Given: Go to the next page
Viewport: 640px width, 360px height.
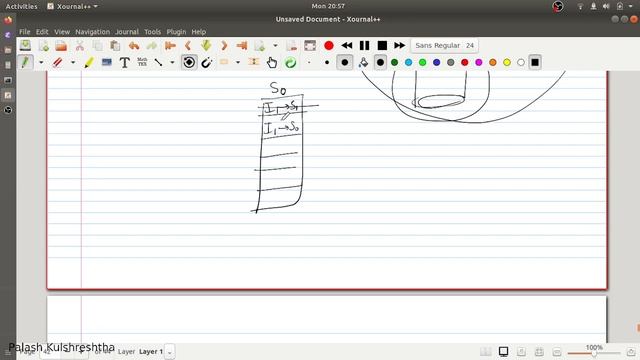Looking at the screenshot, I should 224,45.
